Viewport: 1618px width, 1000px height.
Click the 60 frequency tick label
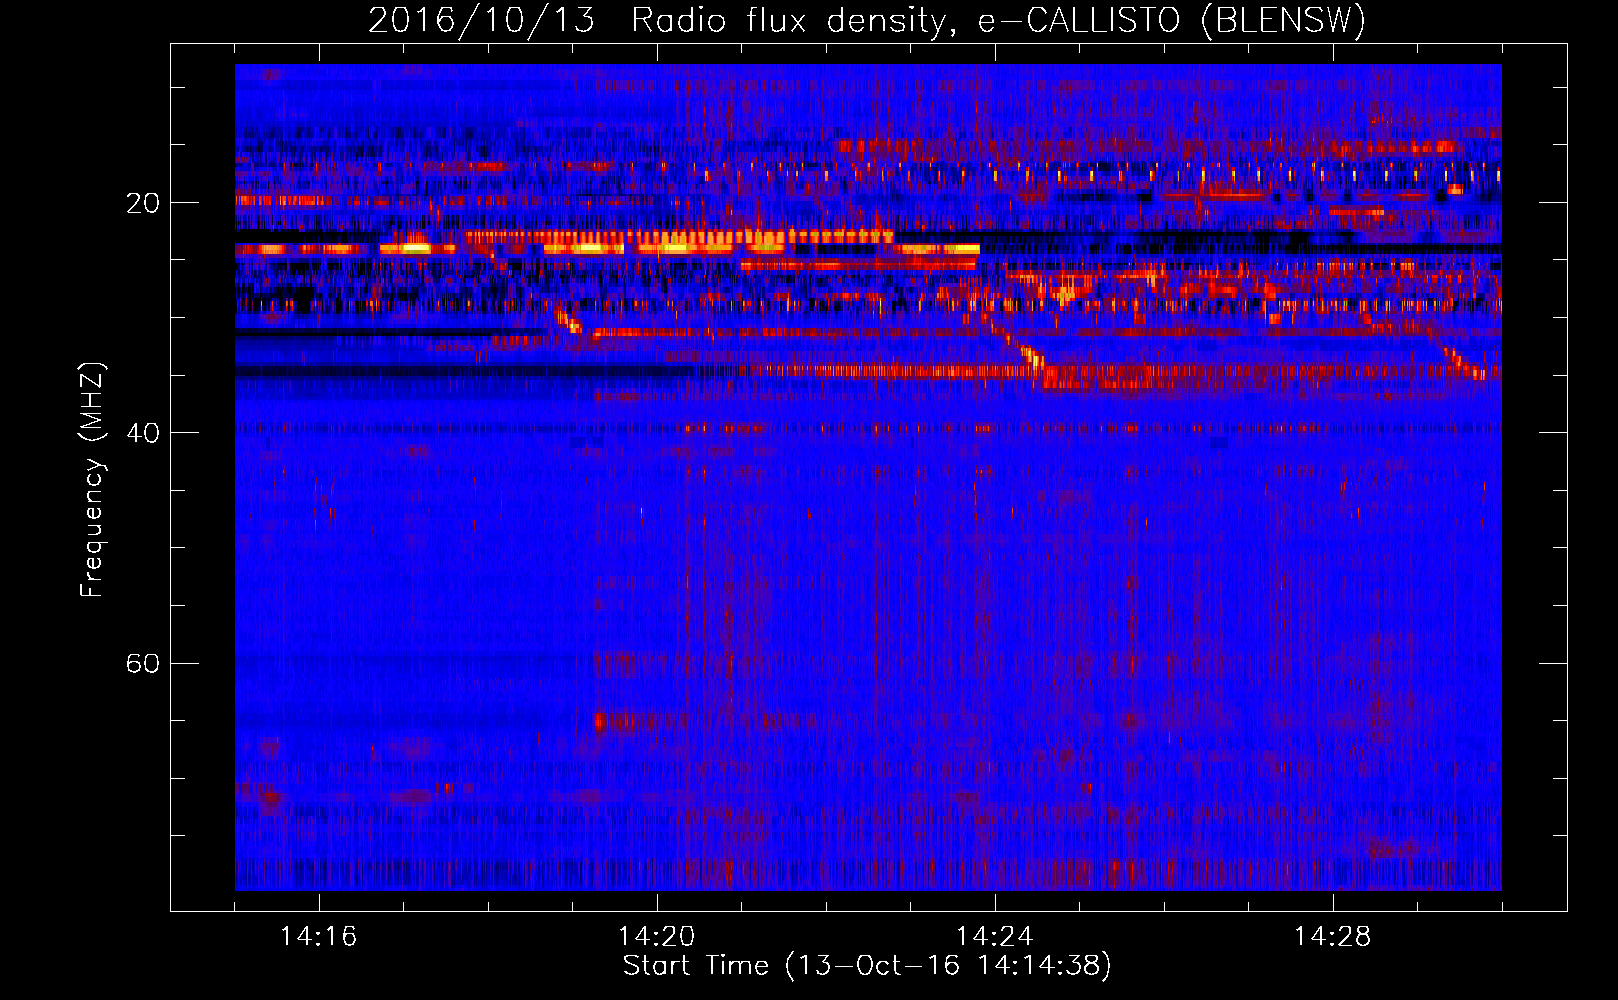[143, 663]
